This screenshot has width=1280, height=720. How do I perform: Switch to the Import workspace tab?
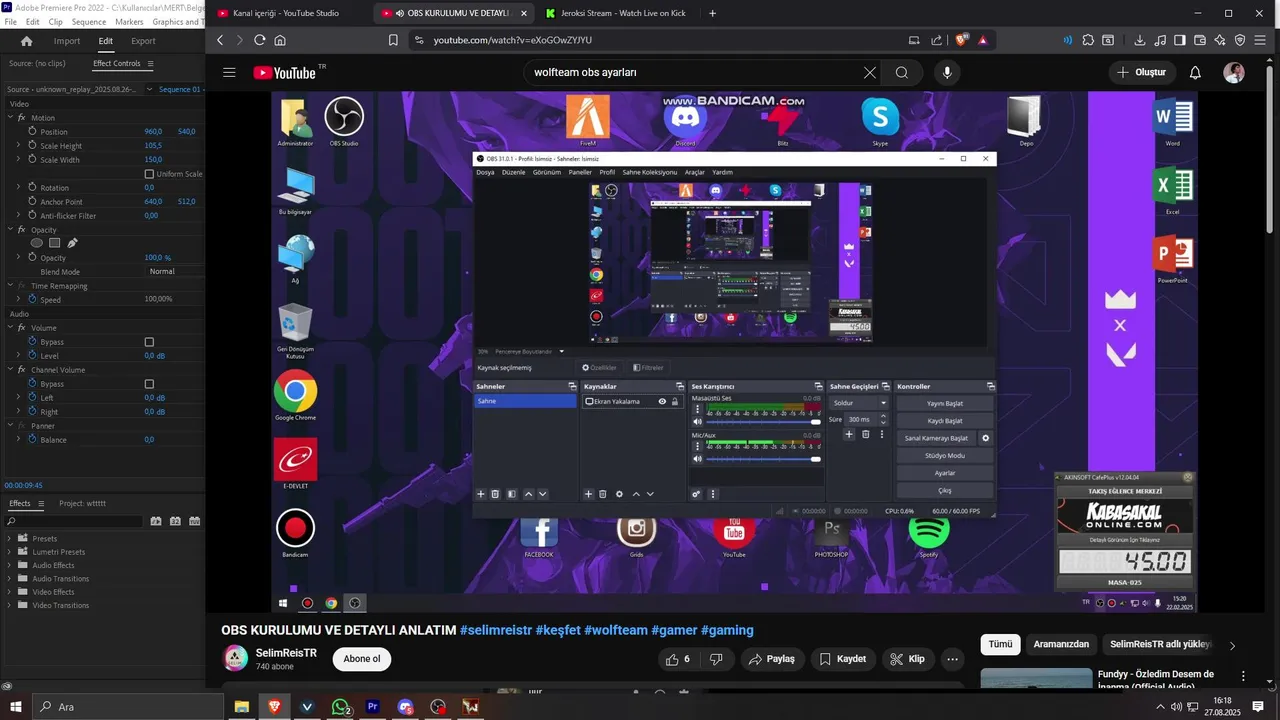tap(67, 41)
